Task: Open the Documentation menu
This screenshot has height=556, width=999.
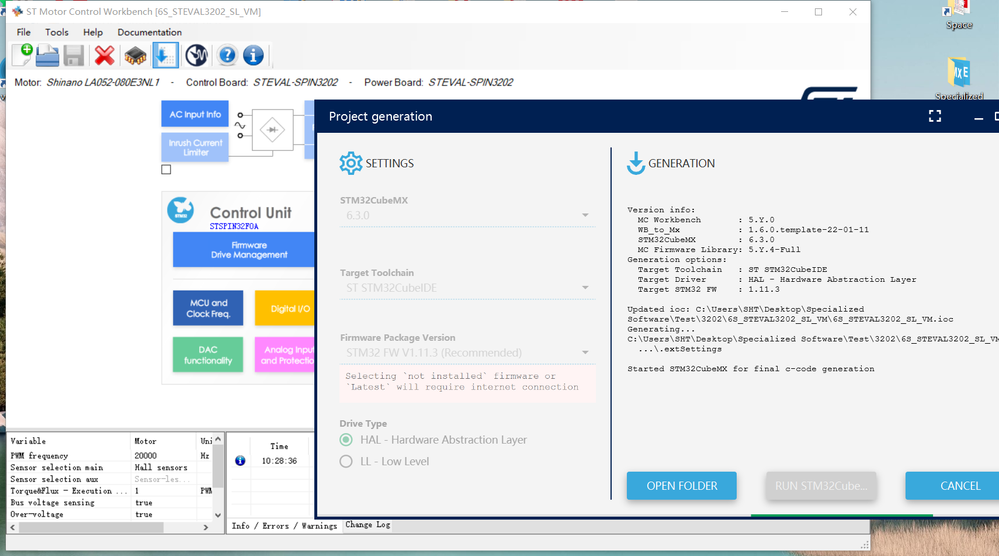Action: (150, 32)
